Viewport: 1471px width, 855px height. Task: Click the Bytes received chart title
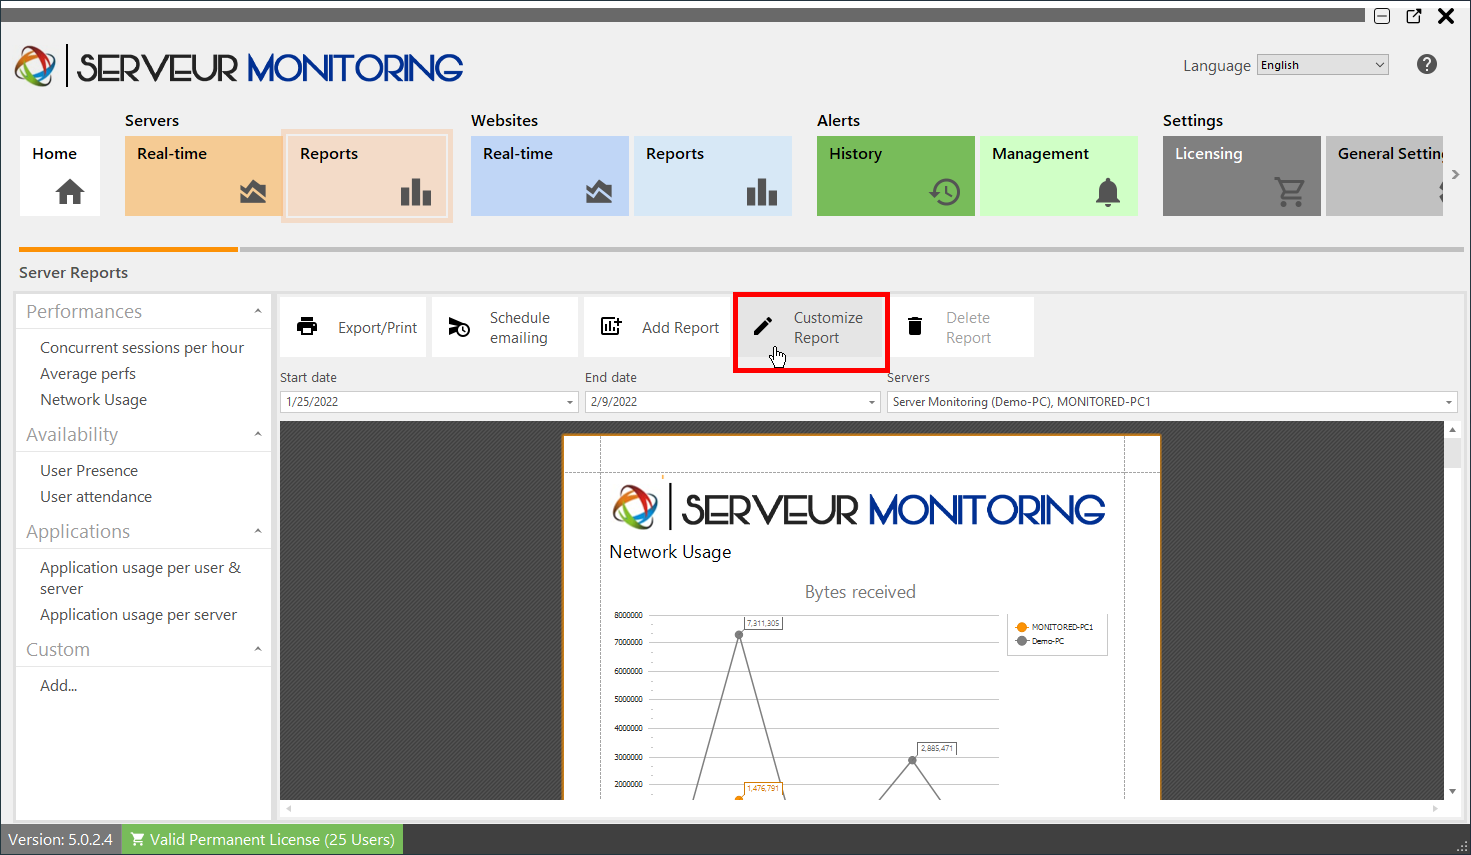[x=860, y=592]
